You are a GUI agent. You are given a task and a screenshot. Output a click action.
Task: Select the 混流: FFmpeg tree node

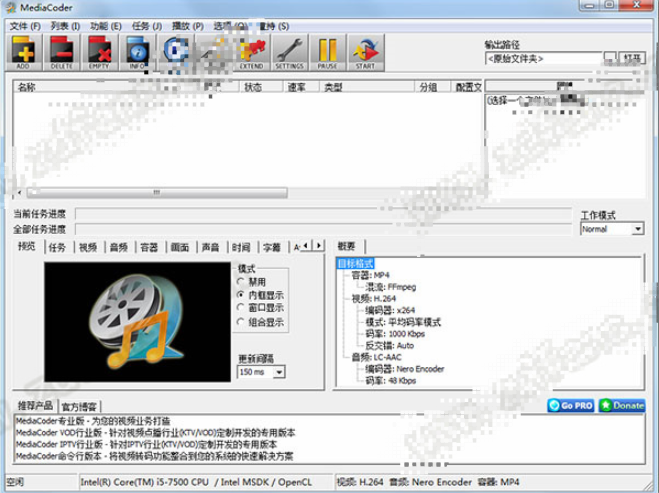pos(390,287)
